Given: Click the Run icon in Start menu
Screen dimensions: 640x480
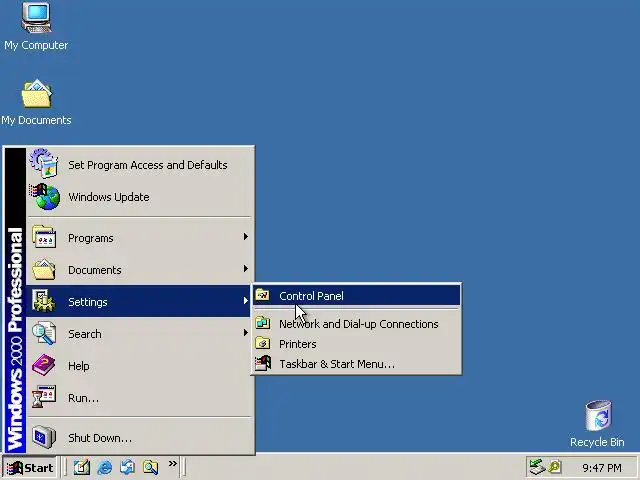Looking at the screenshot, I should point(44,397).
